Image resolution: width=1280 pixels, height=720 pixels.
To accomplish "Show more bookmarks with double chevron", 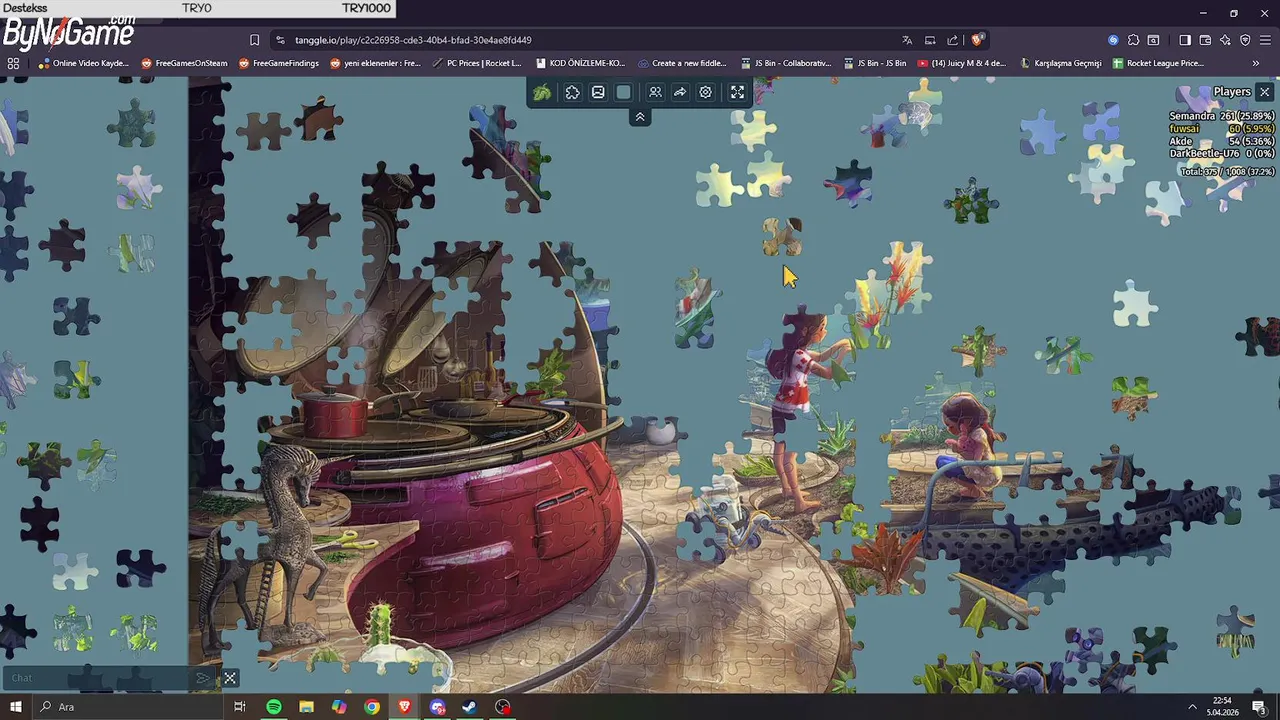I will tap(1256, 63).
